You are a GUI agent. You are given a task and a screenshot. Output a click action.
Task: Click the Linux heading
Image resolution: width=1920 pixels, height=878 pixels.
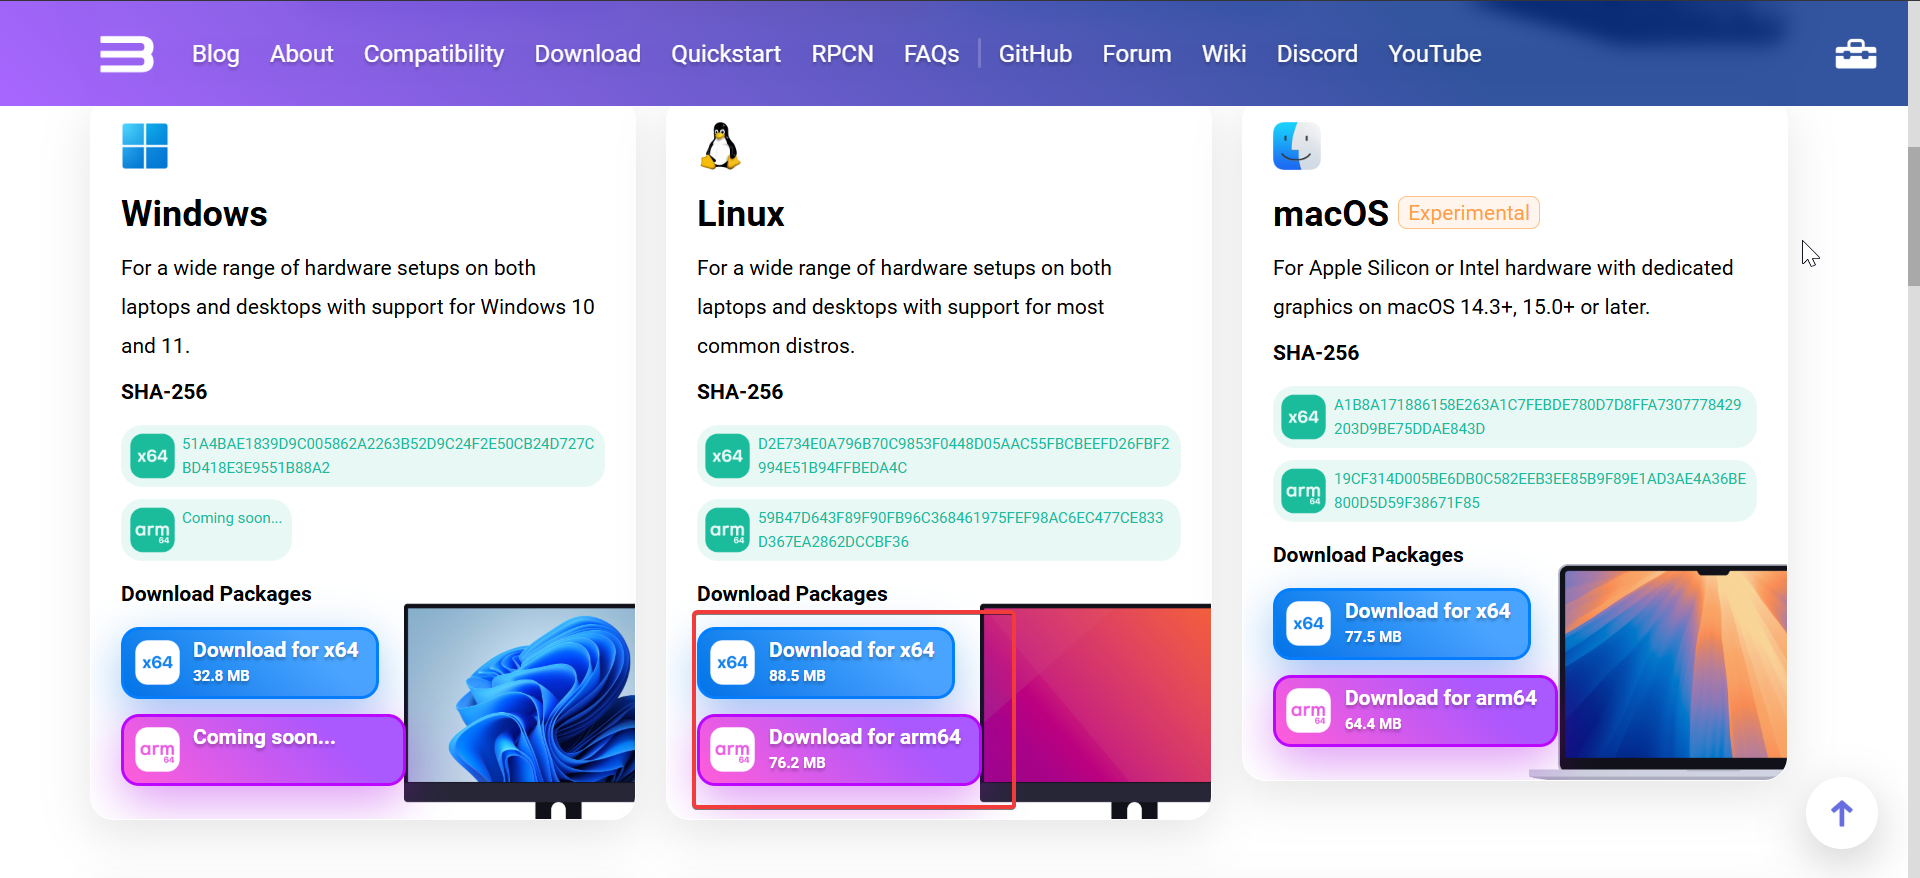coord(741,214)
